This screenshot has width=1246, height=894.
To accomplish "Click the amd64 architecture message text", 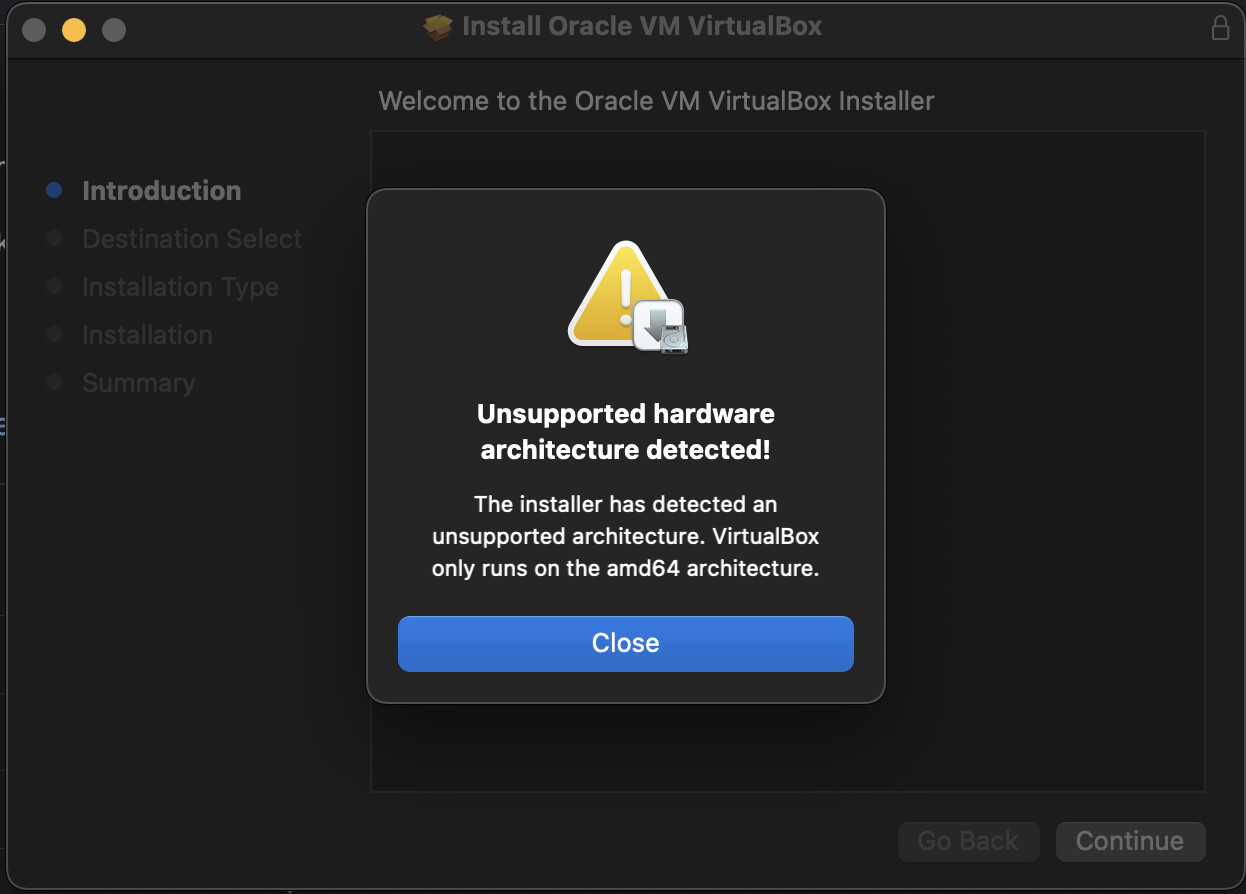I will tap(626, 536).
